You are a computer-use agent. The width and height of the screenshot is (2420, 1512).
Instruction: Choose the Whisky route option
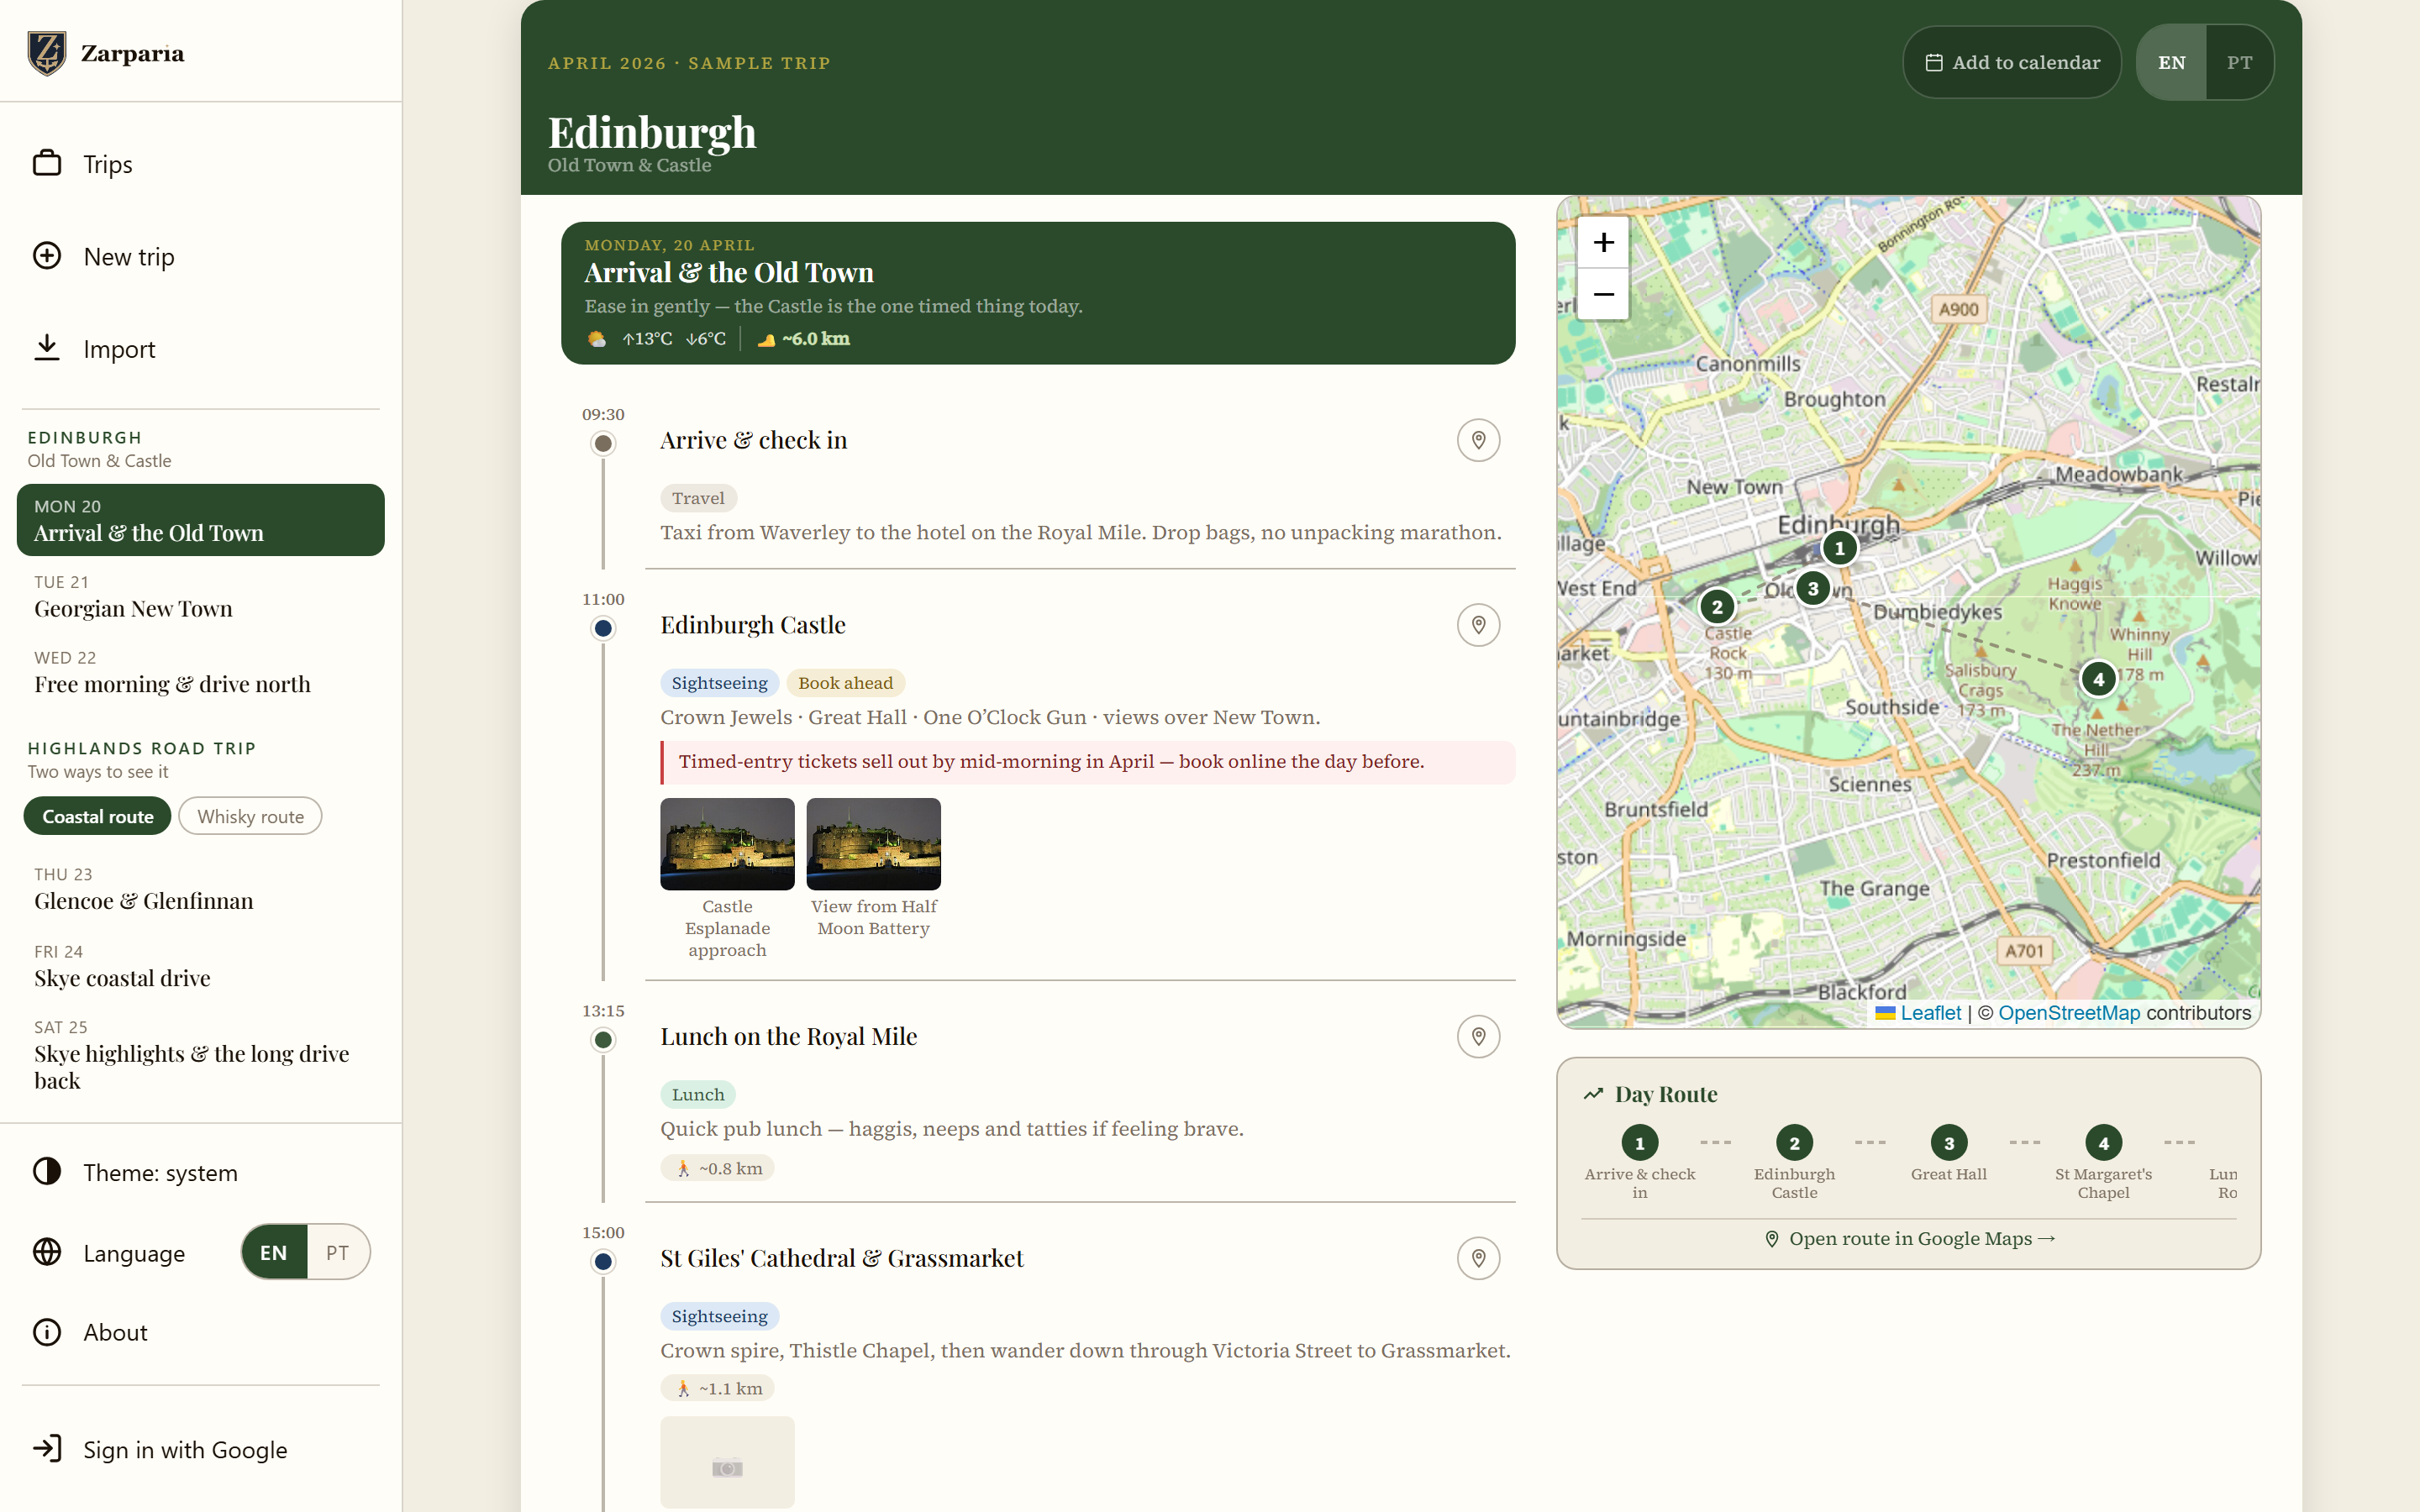pyautogui.click(x=250, y=816)
